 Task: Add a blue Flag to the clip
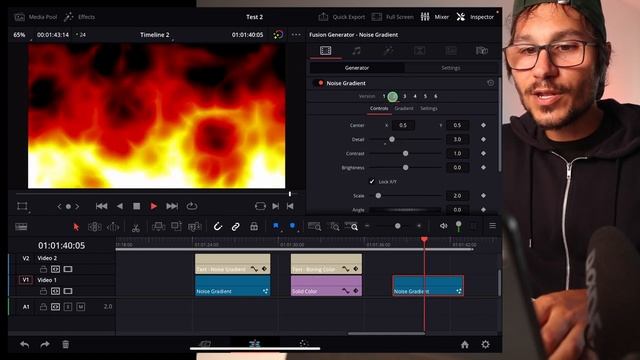(x=276, y=226)
